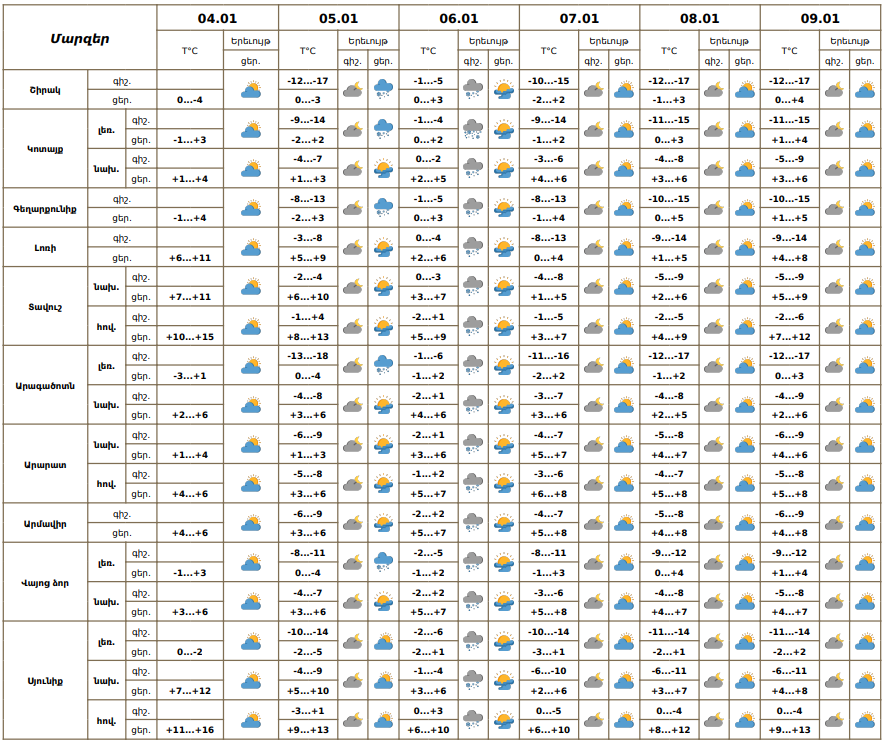Click Լոռի partly cloudy icon for 04.01
The width and height of the screenshot is (883, 743).
click(250, 247)
